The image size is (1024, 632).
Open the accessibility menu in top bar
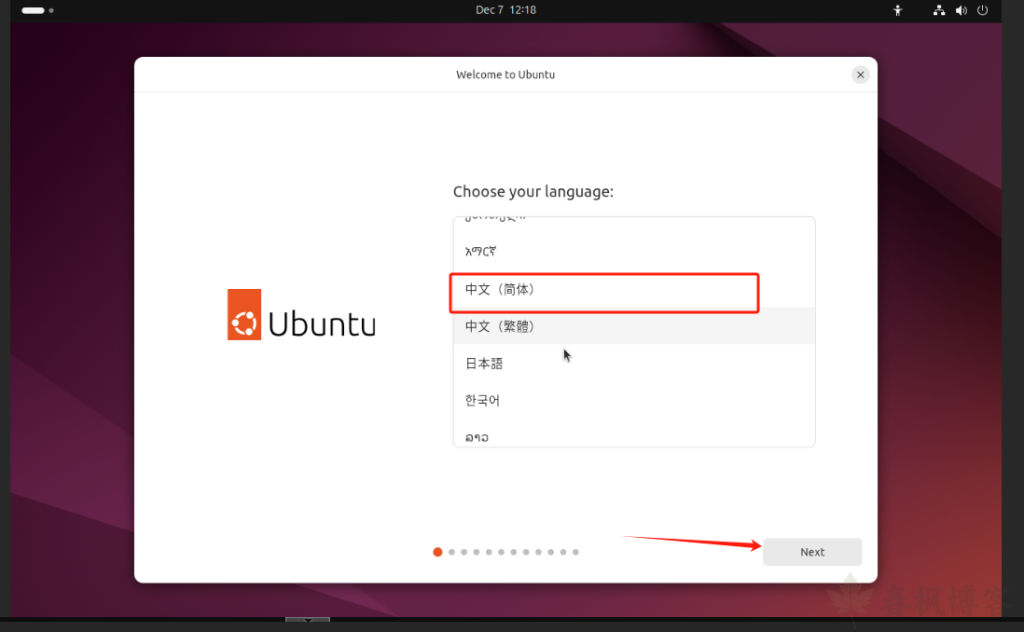pos(898,10)
